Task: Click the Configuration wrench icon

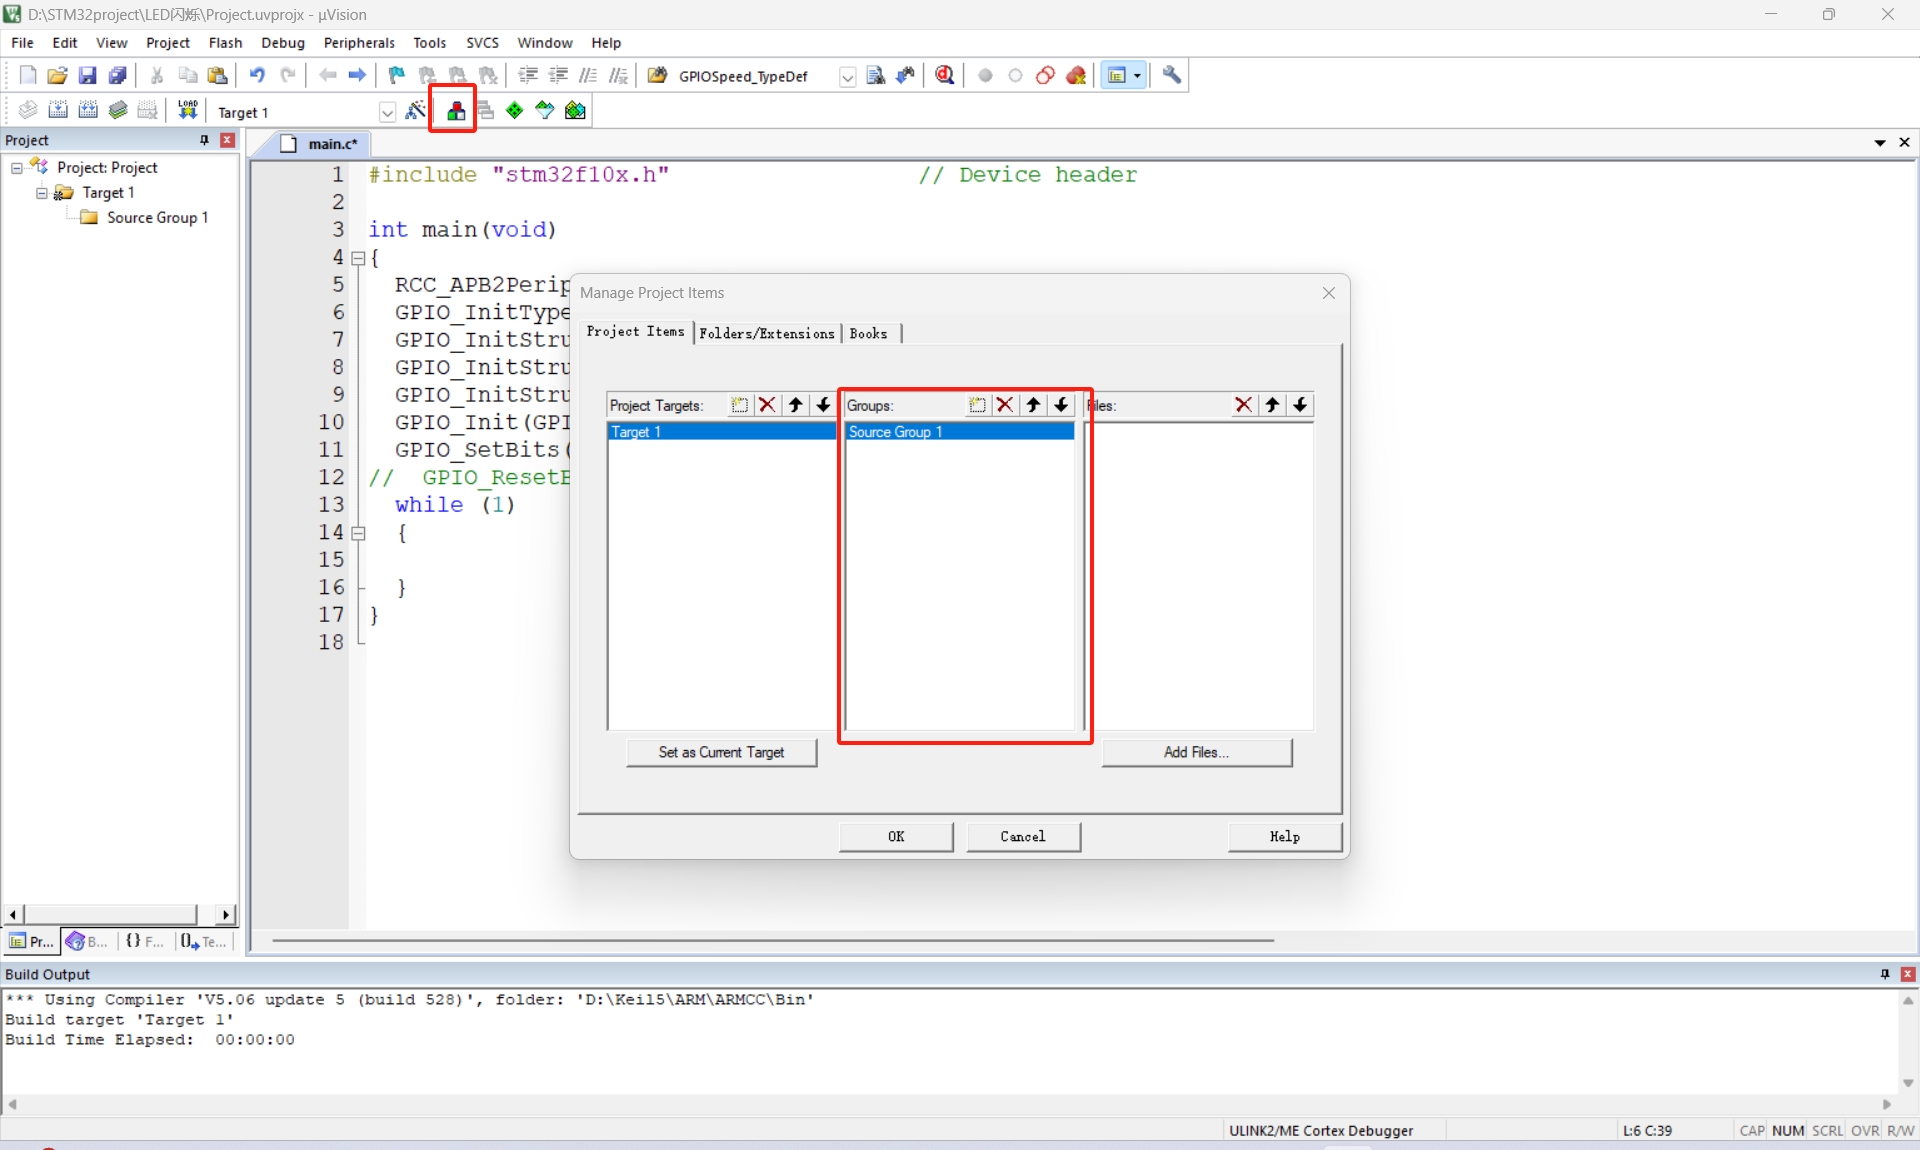Action: pyautogui.click(x=1172, y=75)
